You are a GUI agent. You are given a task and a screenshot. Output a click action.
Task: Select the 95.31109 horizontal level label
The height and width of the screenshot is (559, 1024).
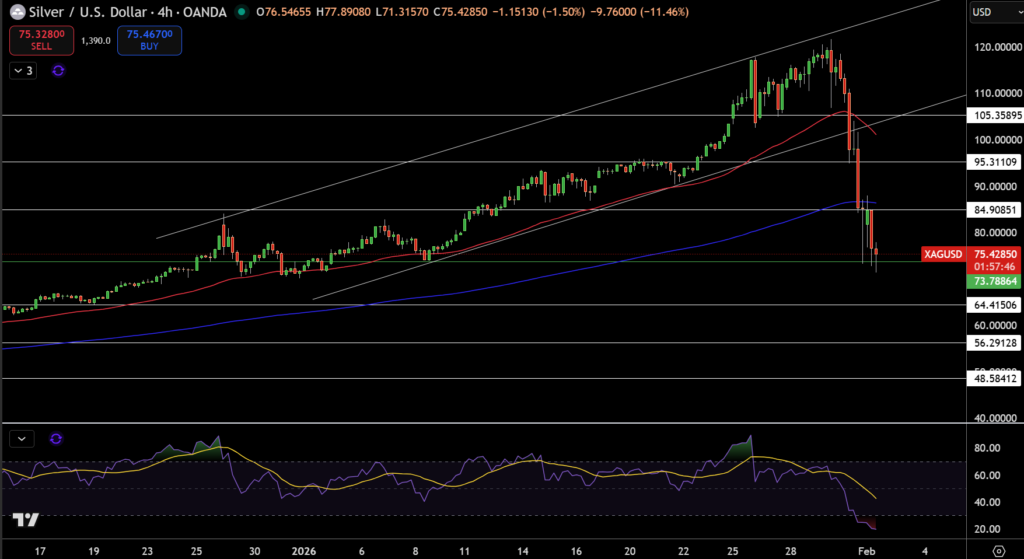[994, 161]
